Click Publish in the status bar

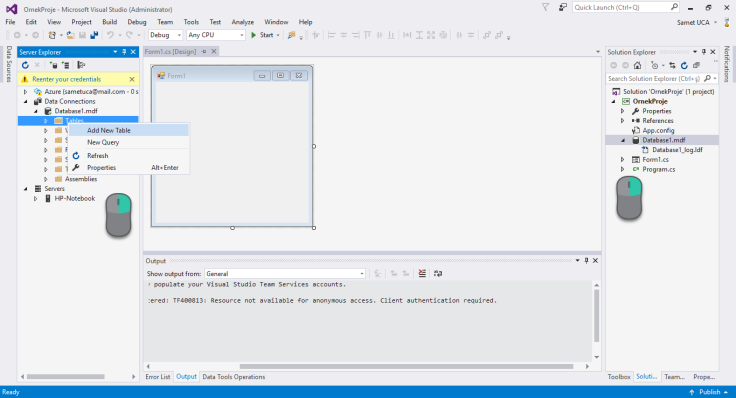(709, 392)
